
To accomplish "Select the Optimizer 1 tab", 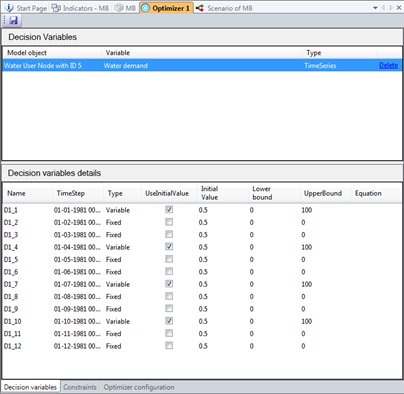I will click(x=166, y=8).
